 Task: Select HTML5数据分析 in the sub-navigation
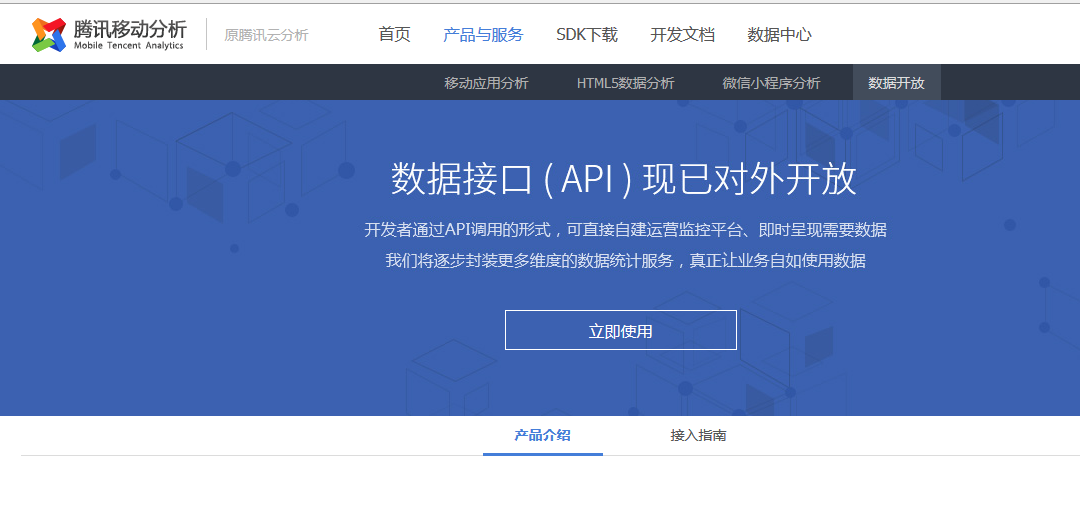coord(625,83)
